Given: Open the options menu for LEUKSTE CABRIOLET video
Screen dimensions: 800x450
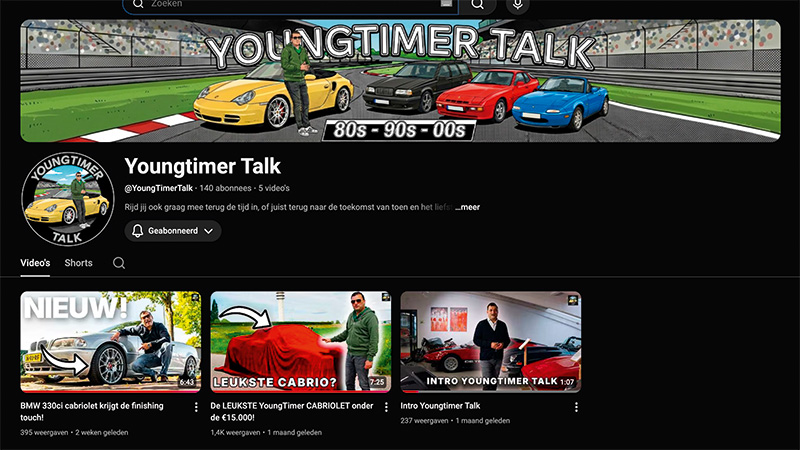Looking at the screenshot, I should point(386,407).
